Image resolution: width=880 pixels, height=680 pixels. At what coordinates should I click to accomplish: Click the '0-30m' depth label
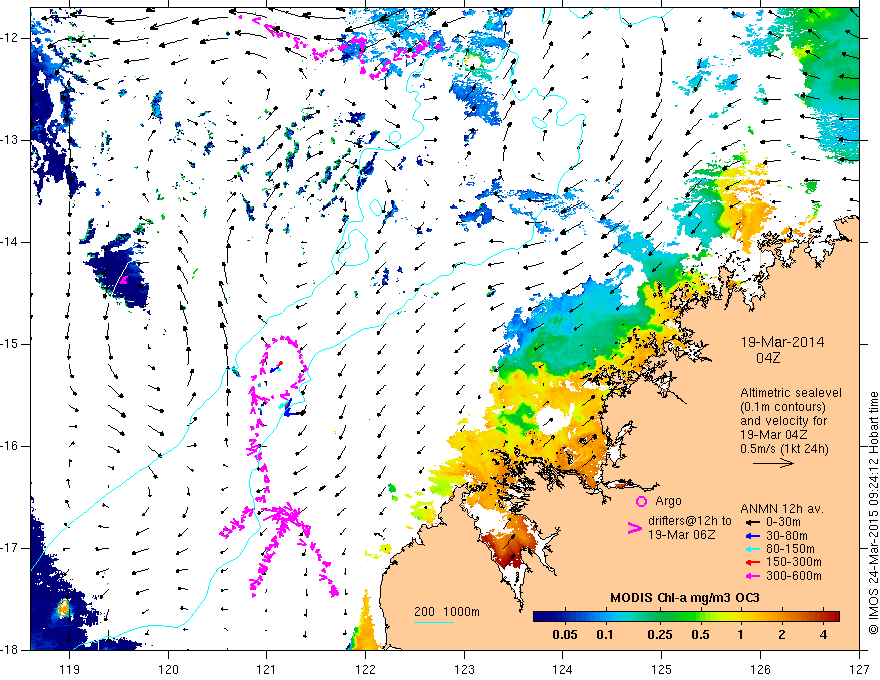tap(783, 522)
